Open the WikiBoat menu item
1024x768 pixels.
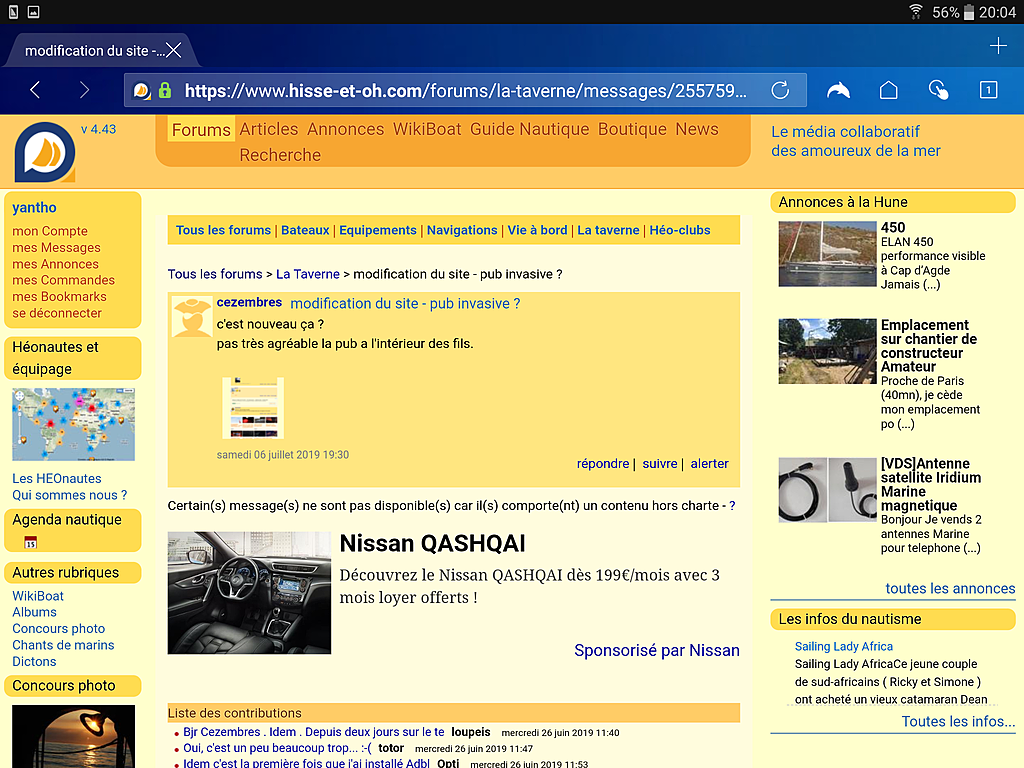point(427,129)
